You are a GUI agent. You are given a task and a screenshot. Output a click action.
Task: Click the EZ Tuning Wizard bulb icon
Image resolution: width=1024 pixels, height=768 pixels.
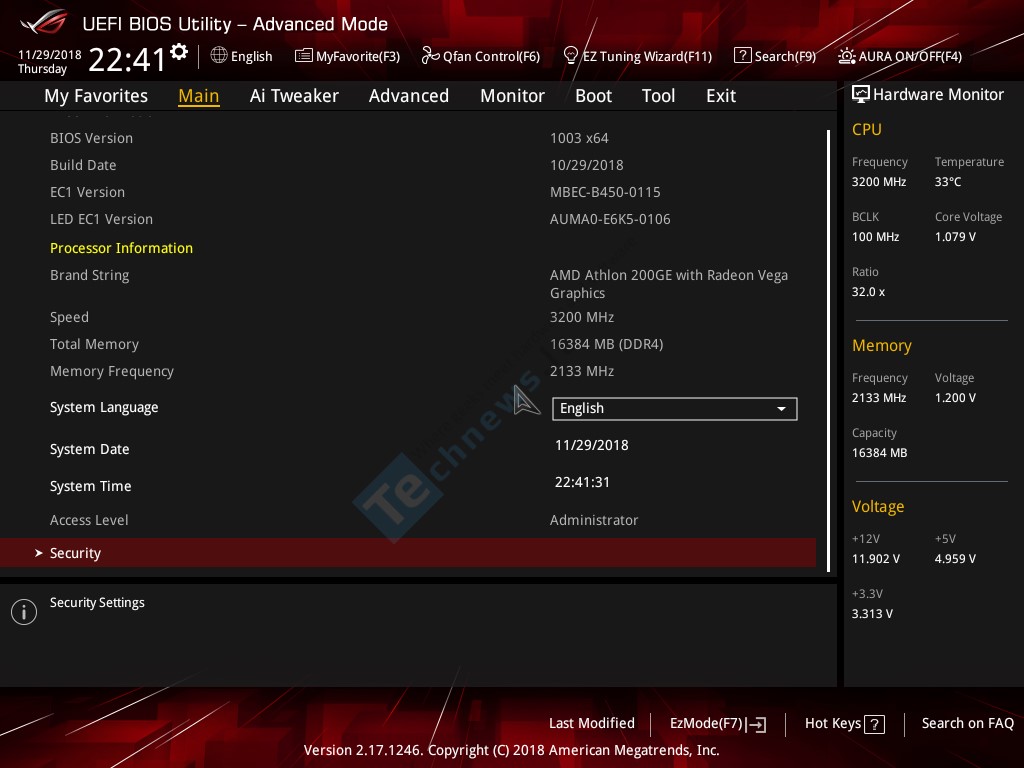[x=570, y=56]
